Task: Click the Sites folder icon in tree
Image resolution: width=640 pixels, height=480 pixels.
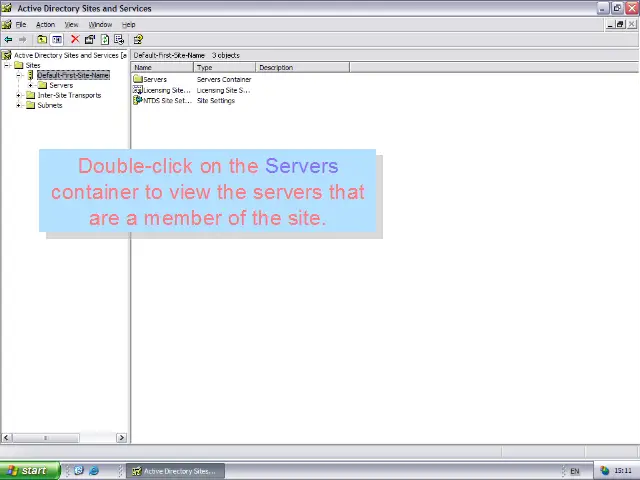Action: pos(19,65)
